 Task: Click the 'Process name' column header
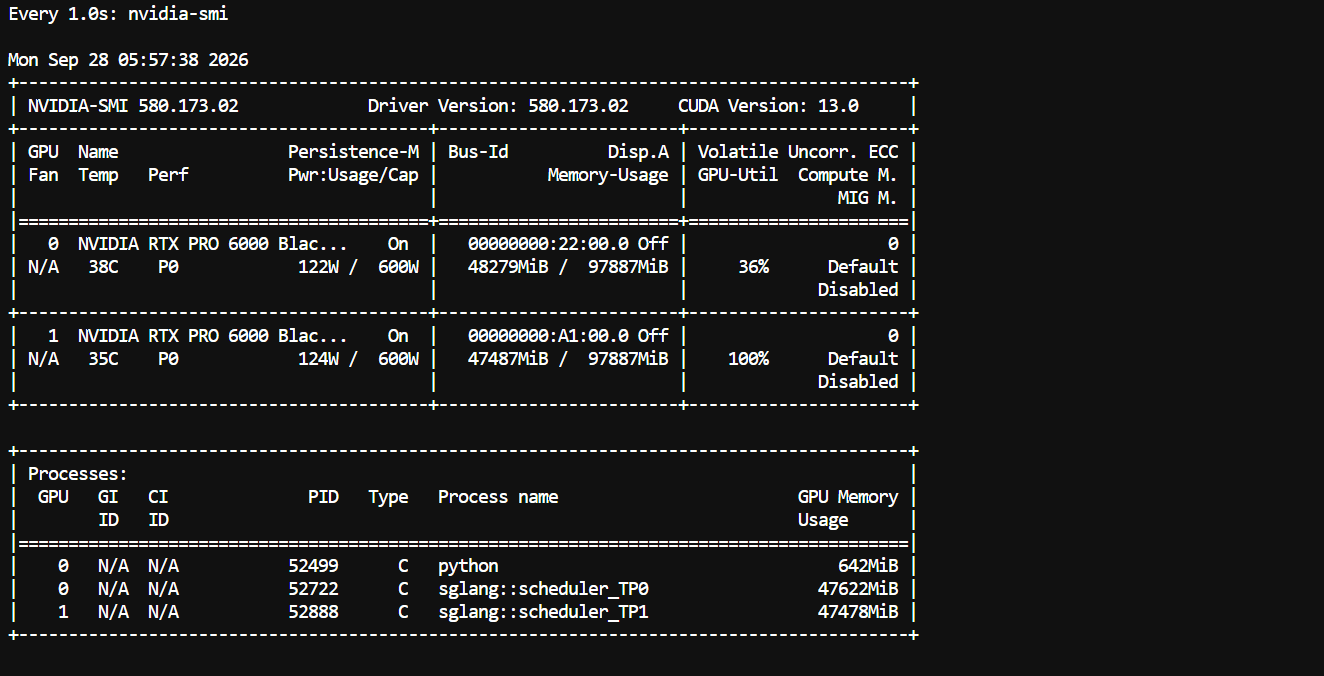tap(498, 497)
